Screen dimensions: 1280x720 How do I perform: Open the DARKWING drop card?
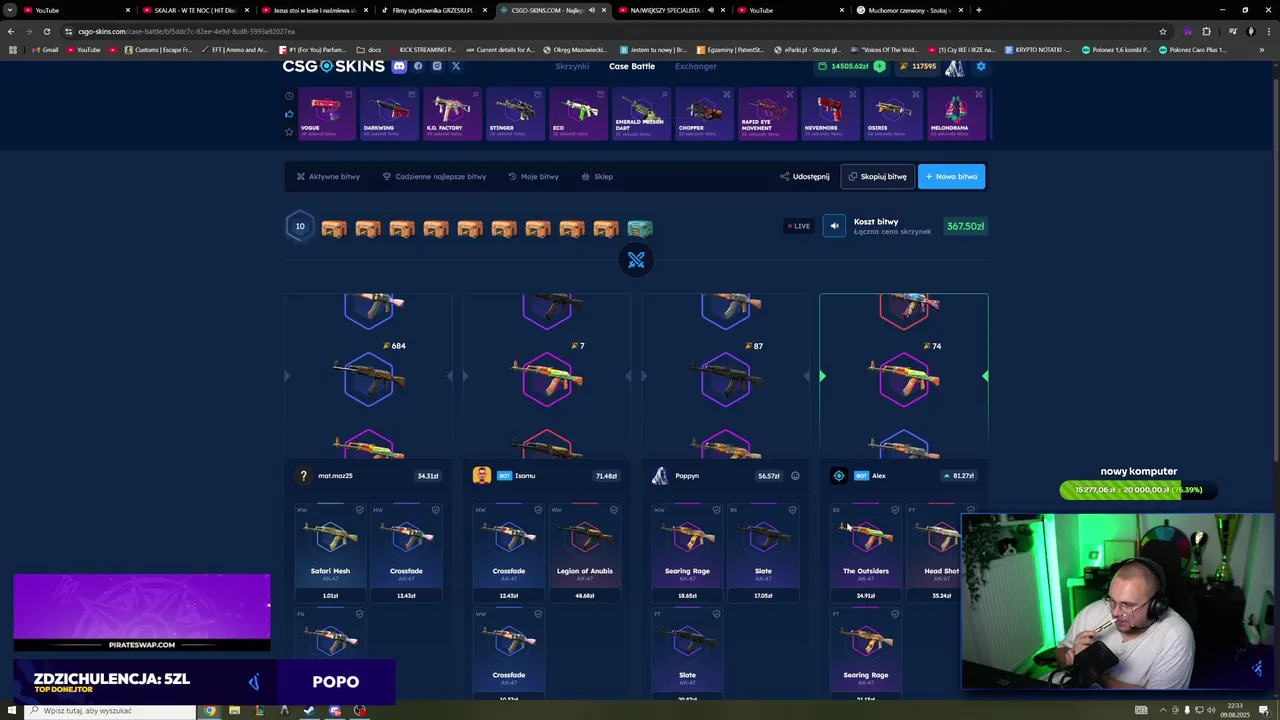pos(389,114)
